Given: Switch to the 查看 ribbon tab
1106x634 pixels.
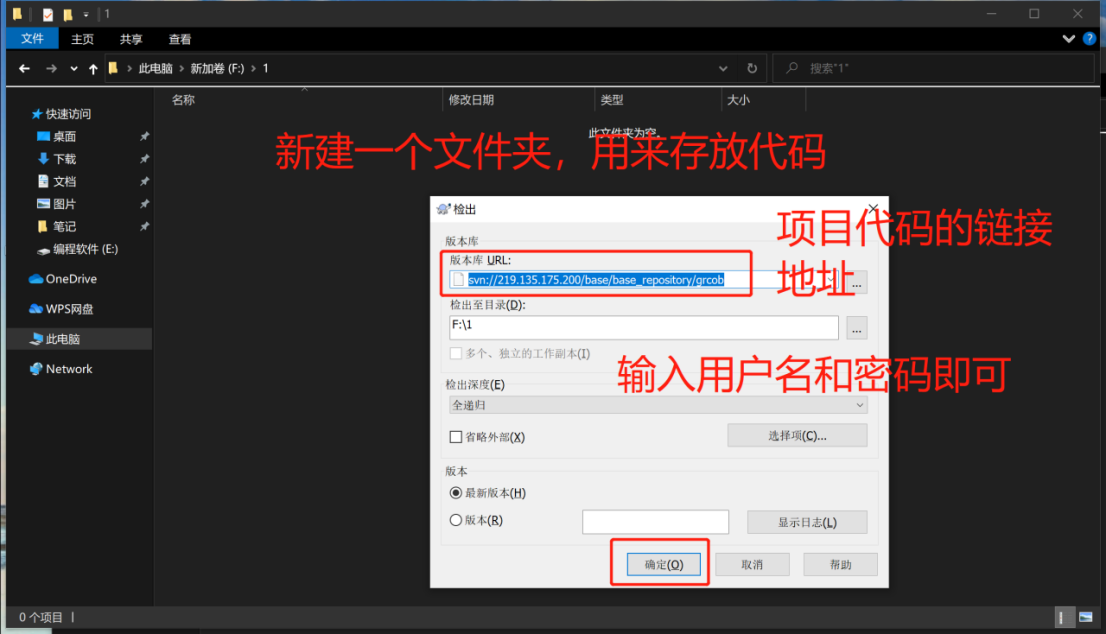Looking at the screenshot, I should (x=180, y=39).
